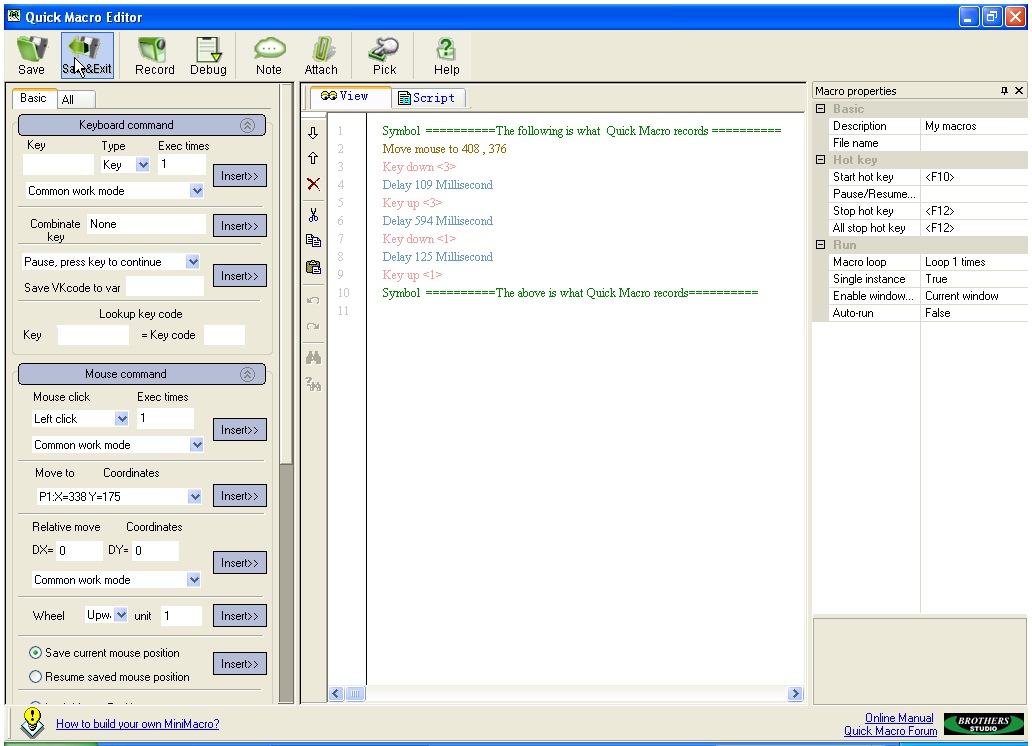The height and width of the screenshot is (746, 1032).
Task: Click the binoculars Find icon
Action: tap(313, 358)
